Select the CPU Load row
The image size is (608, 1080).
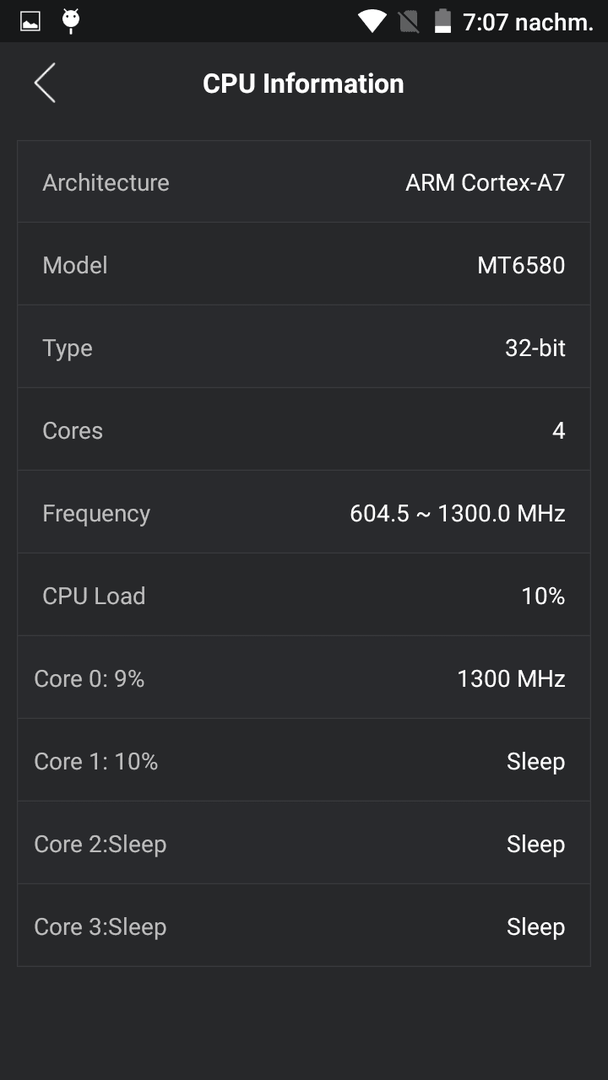[x=304, y=595]
